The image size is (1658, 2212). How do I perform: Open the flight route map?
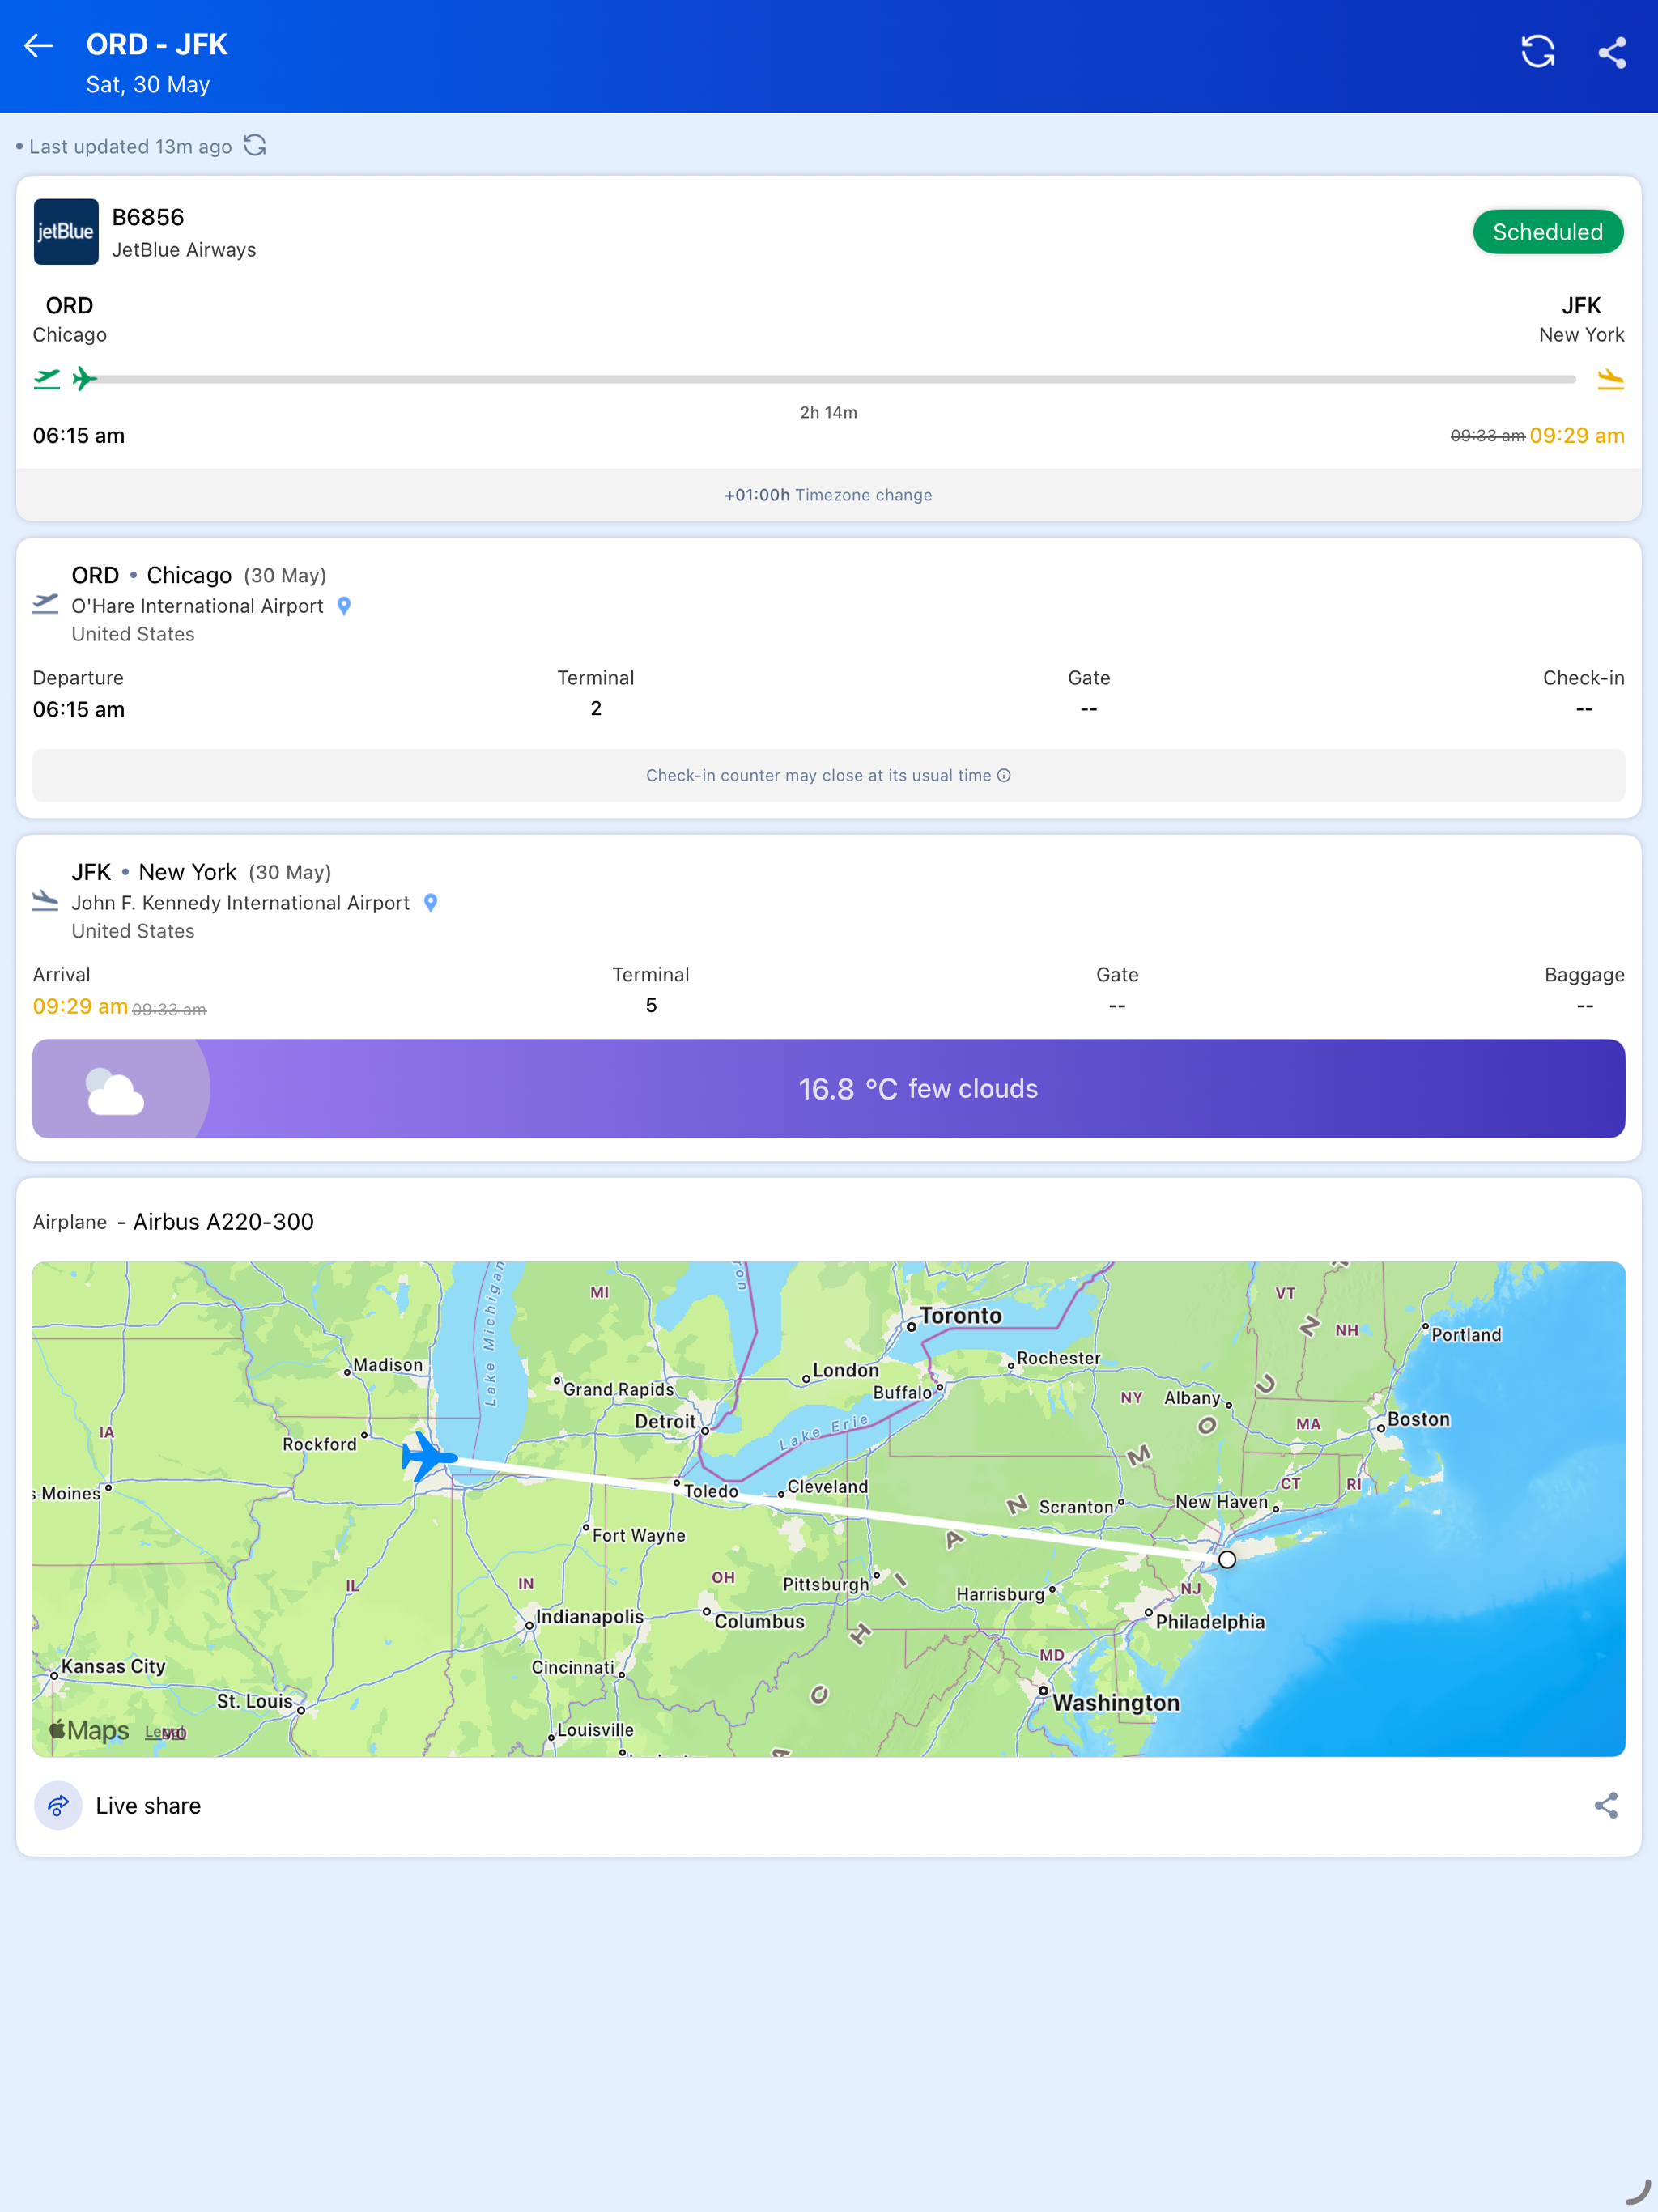pos(828,1508)
